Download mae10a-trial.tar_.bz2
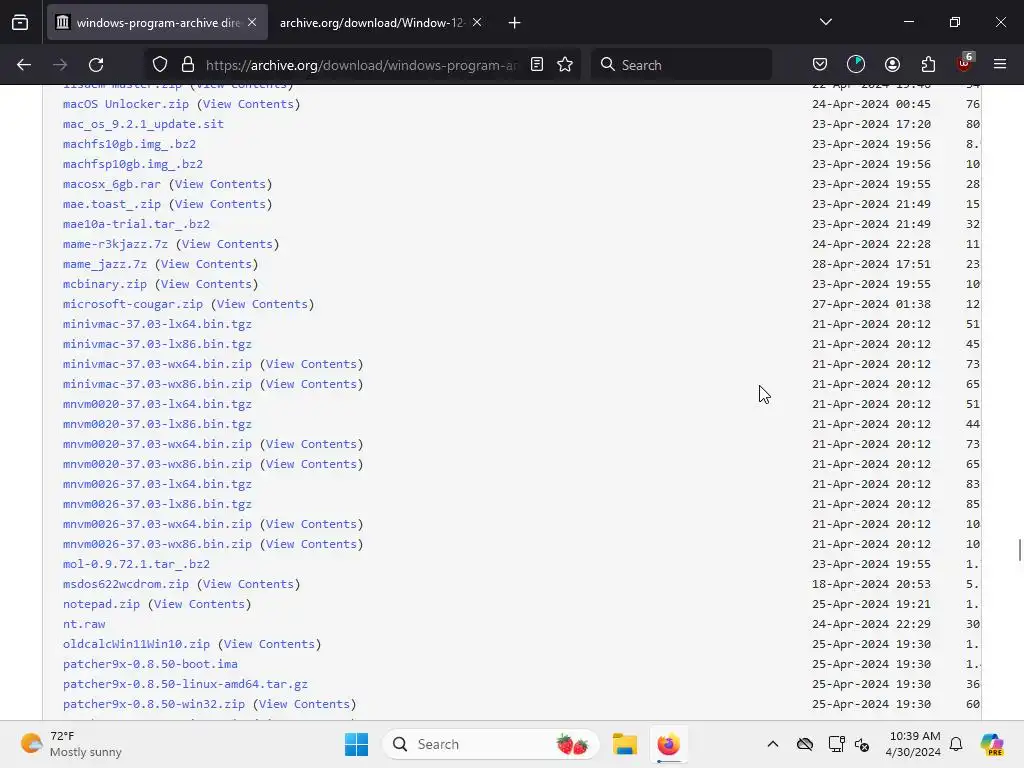 coord(136,224)
